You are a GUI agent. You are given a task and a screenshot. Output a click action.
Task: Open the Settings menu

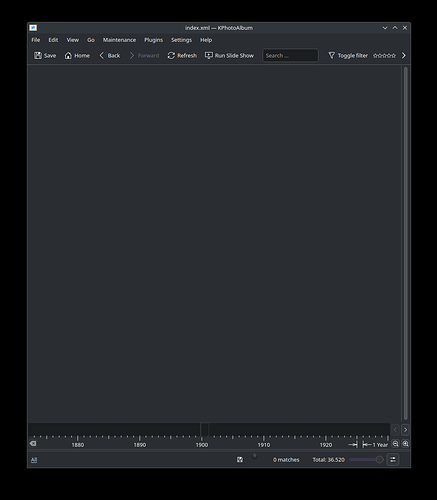181,40
